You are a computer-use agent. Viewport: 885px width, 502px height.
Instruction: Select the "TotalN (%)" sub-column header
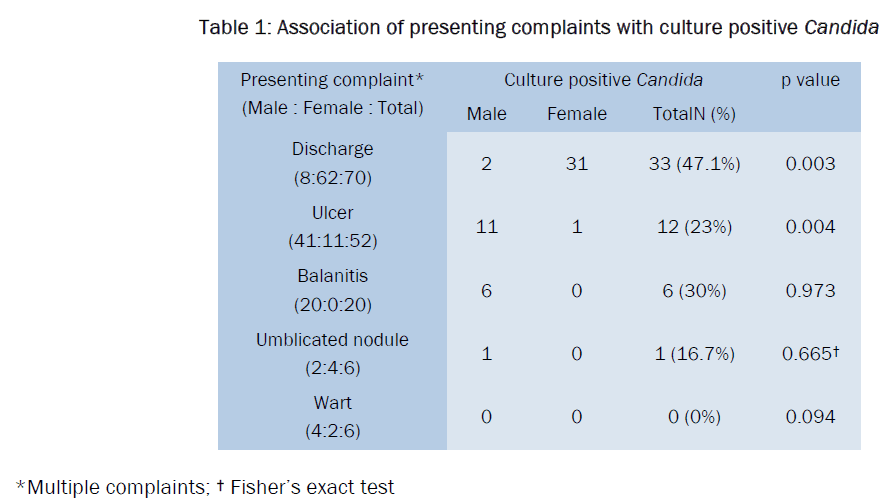tap(694, 114)
